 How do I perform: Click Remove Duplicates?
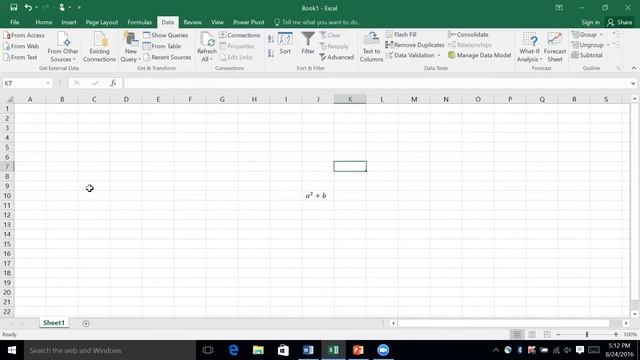415,45
